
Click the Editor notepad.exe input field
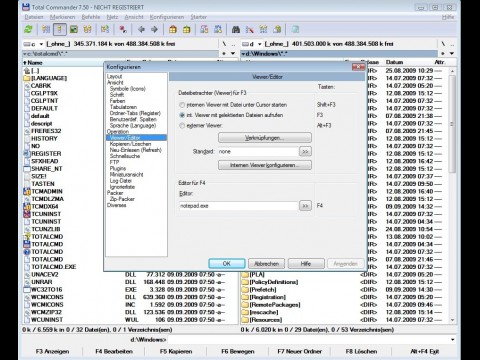tap(238, 206)
